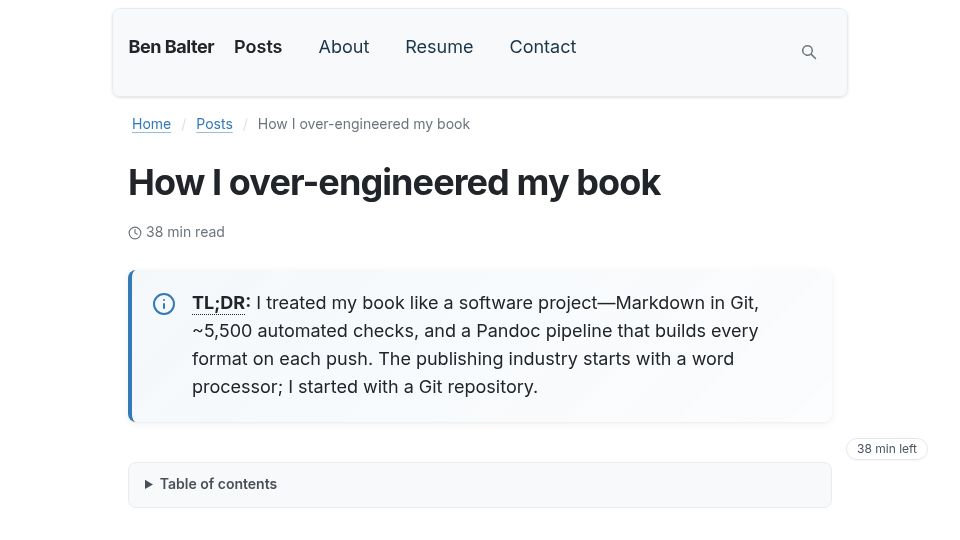
Task: Click the 'processor; I started with a Git repository.' line
Action: pos(364,387)
